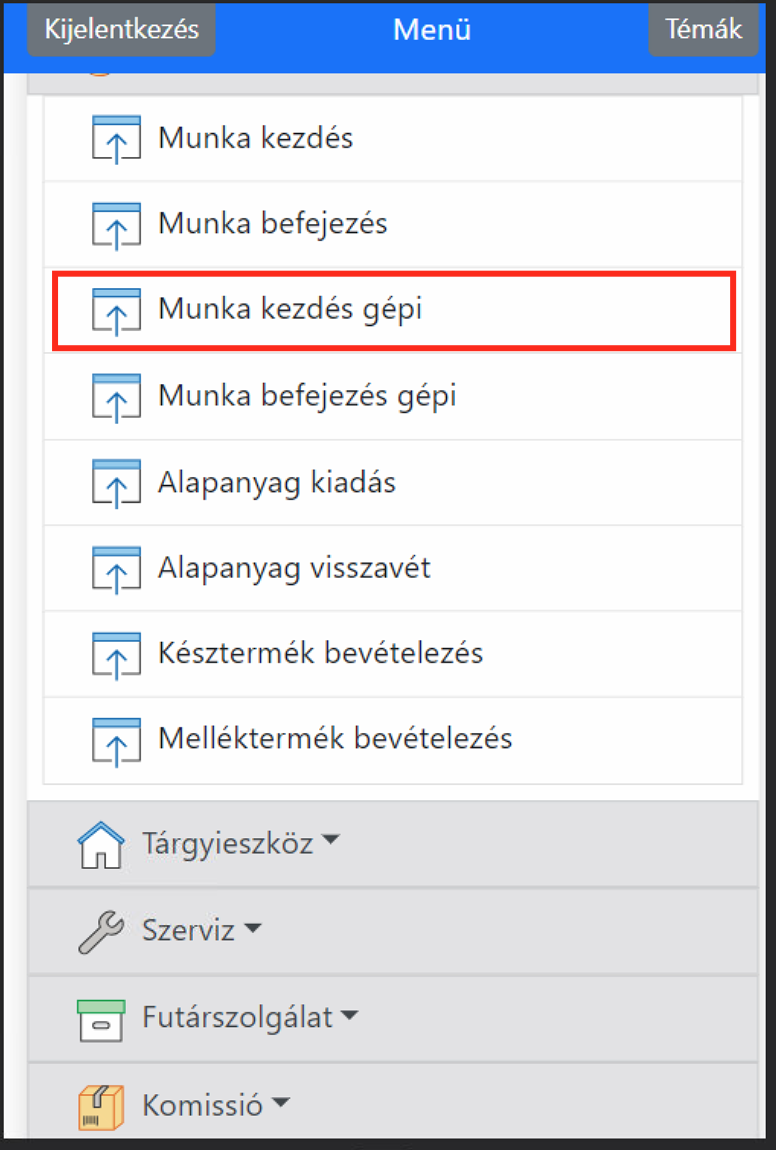Open Munka befejezés gépi menu entry

[307, 397]
